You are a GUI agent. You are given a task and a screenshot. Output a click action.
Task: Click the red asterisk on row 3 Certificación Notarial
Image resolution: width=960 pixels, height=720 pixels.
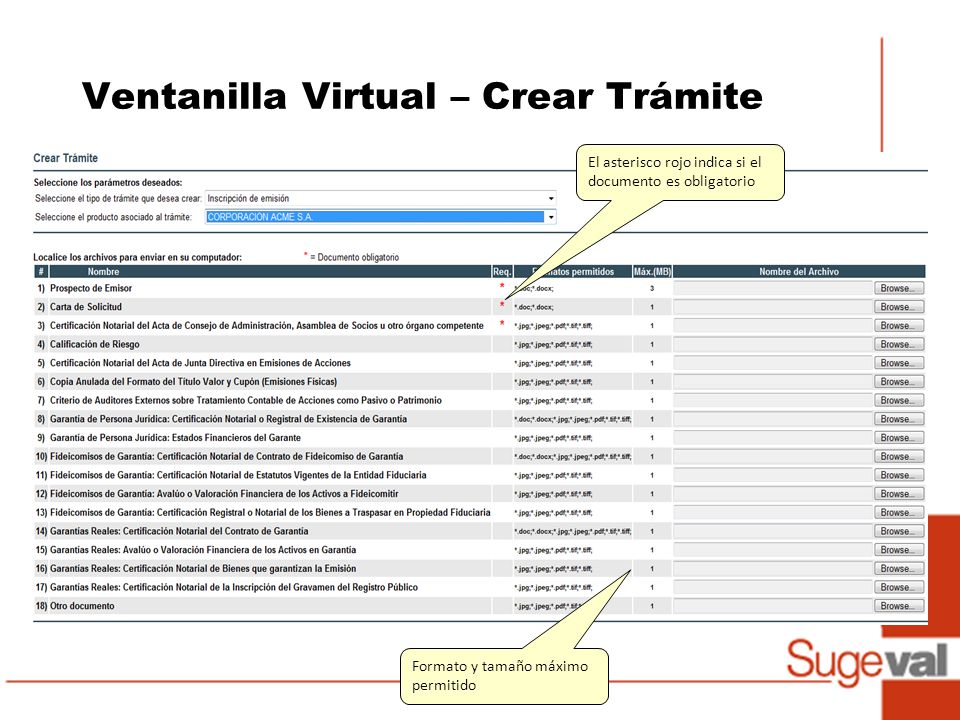click(x=502, y=324)
